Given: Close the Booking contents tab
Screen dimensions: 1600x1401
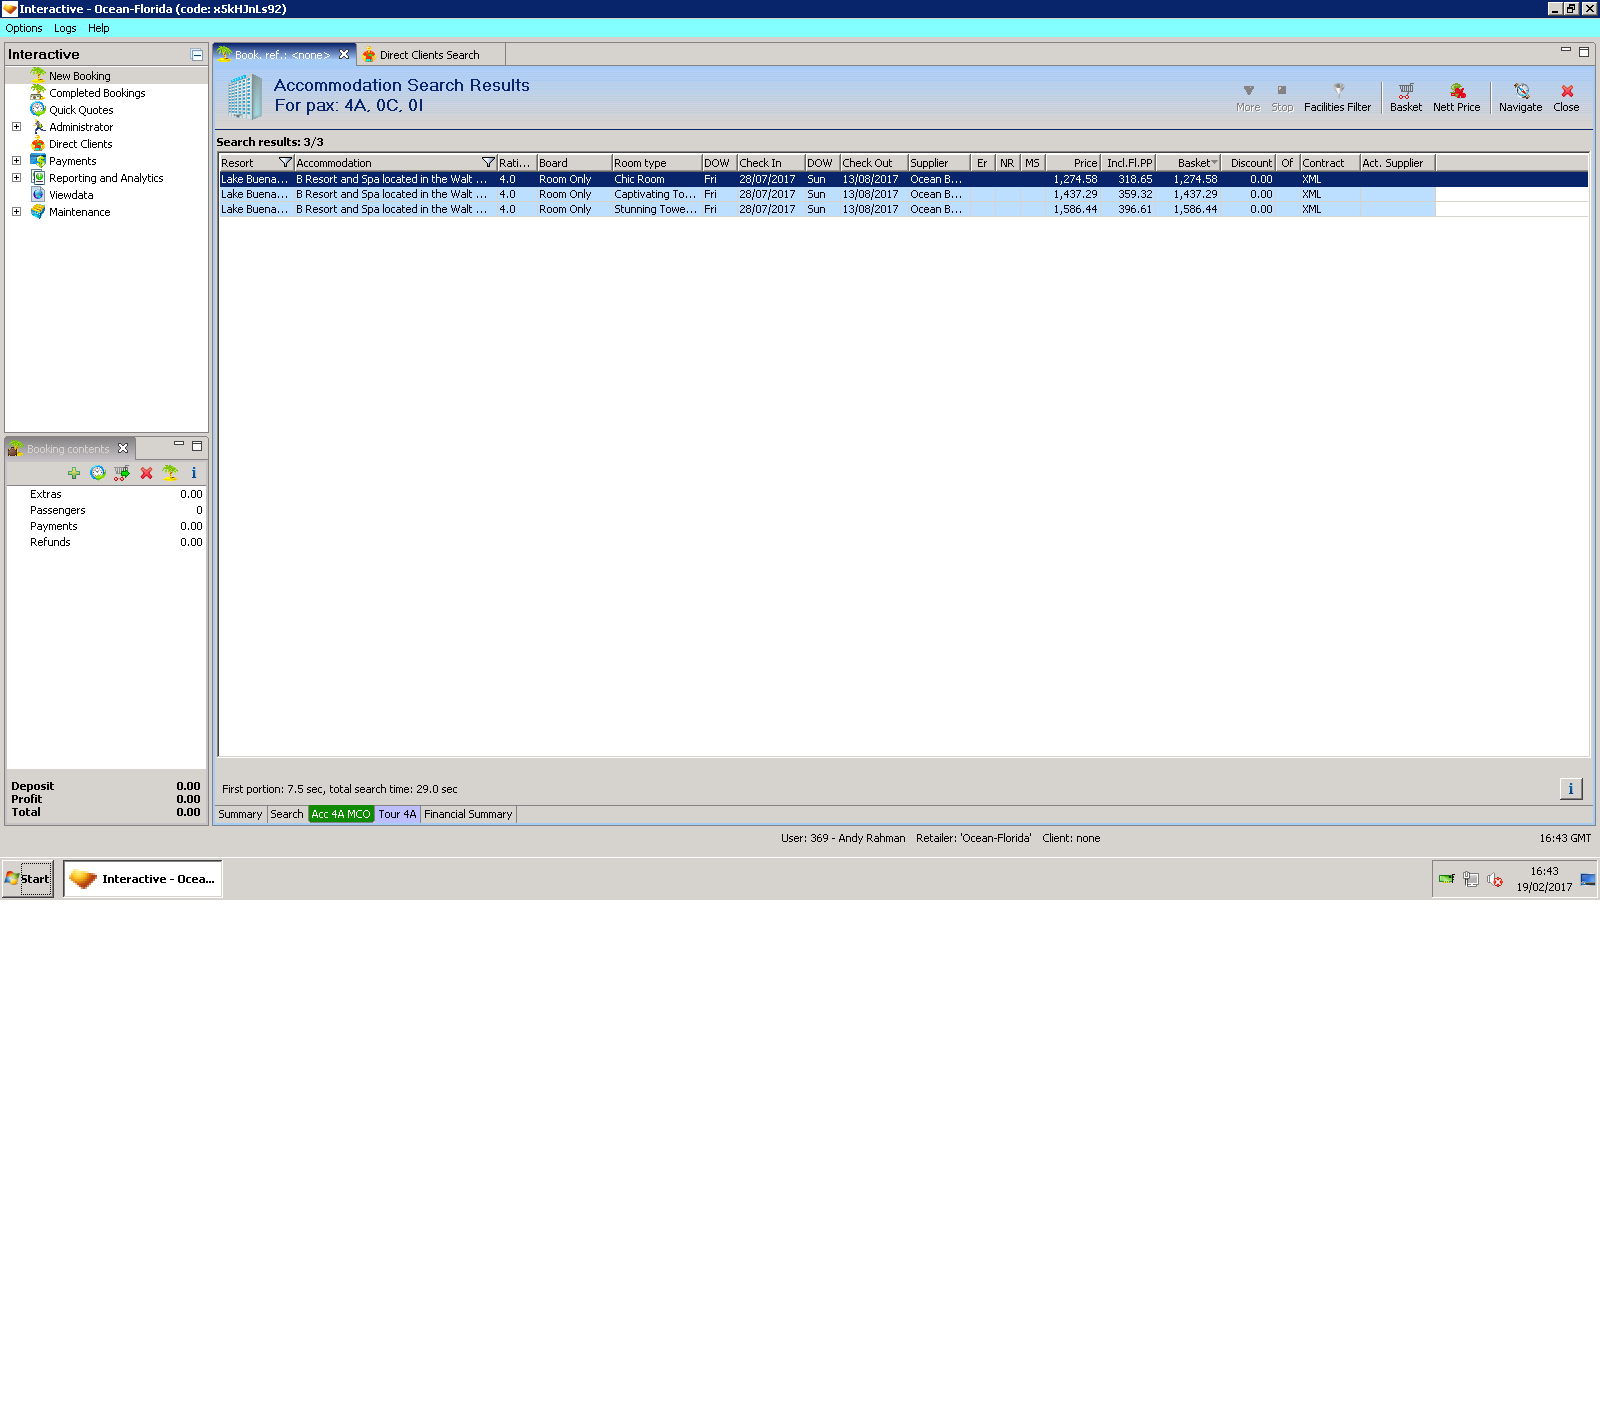Looking at the screenshot, I should click(123, 448).
